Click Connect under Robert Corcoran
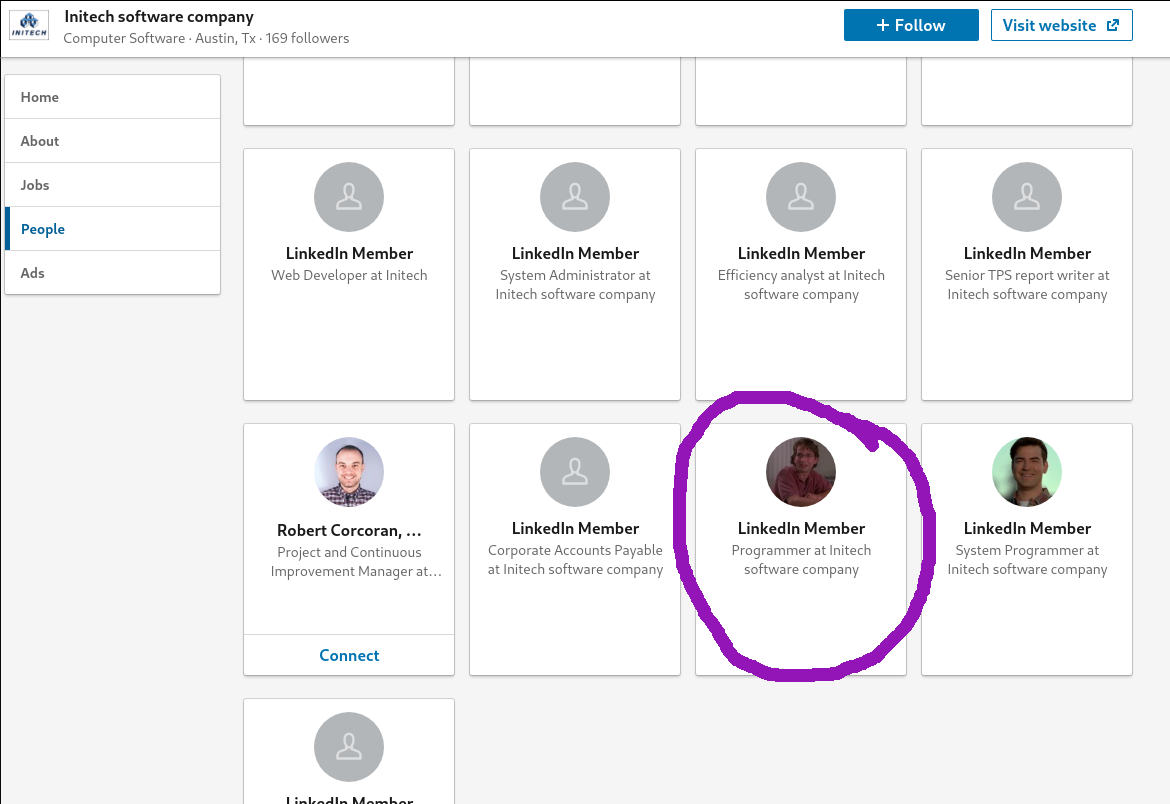 click(x=349, y=655)
